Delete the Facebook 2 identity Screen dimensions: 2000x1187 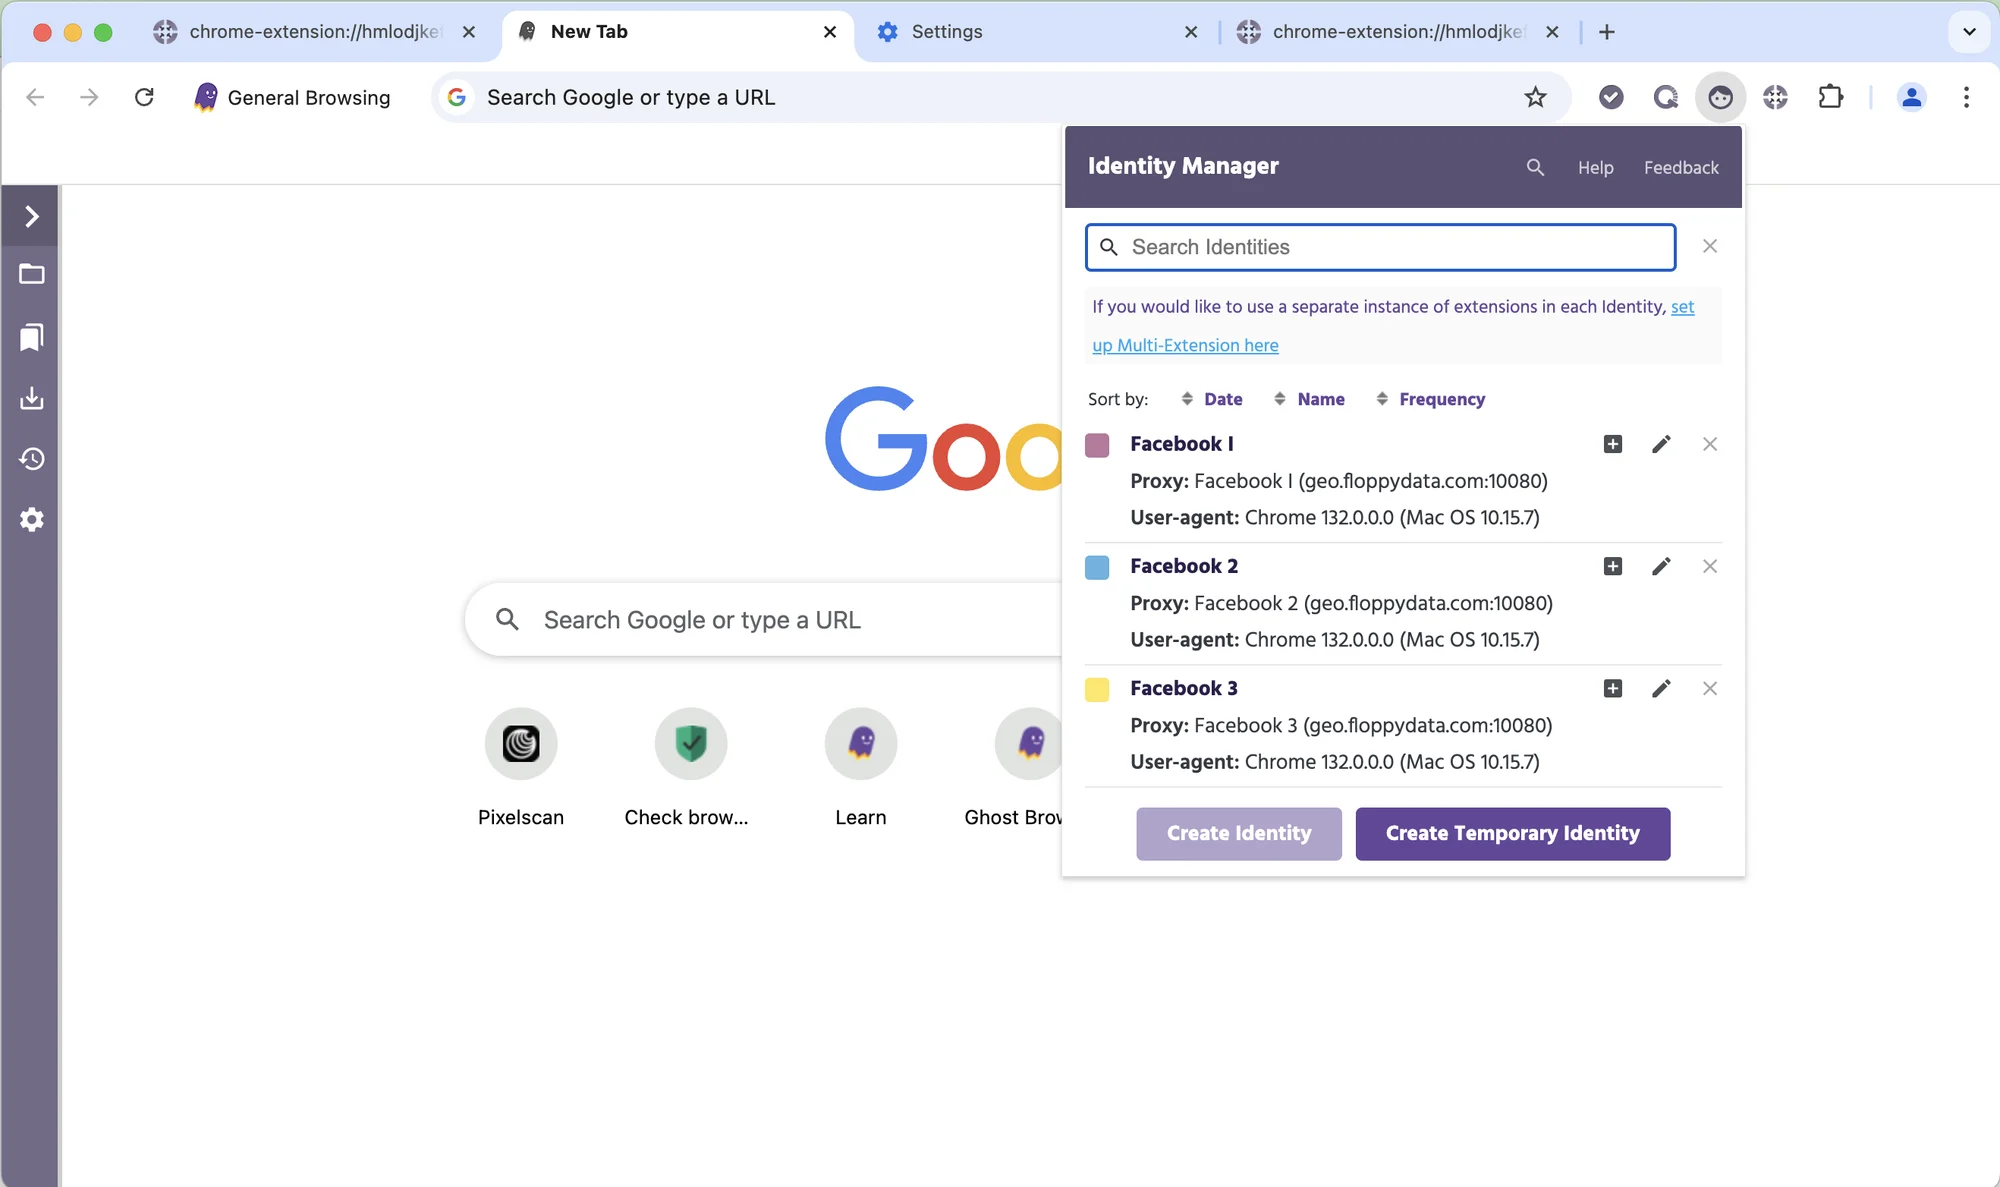coord(1709,566)
